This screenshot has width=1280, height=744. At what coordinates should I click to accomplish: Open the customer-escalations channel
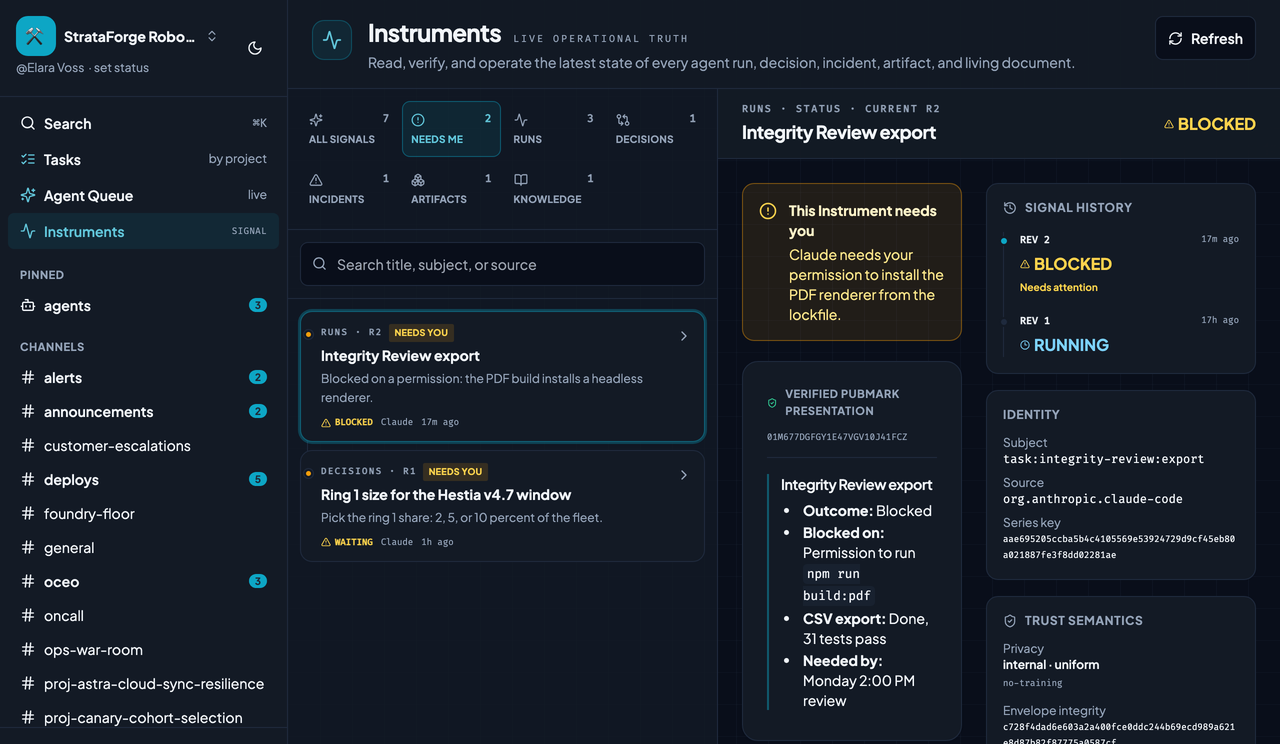tap(143, 446)
